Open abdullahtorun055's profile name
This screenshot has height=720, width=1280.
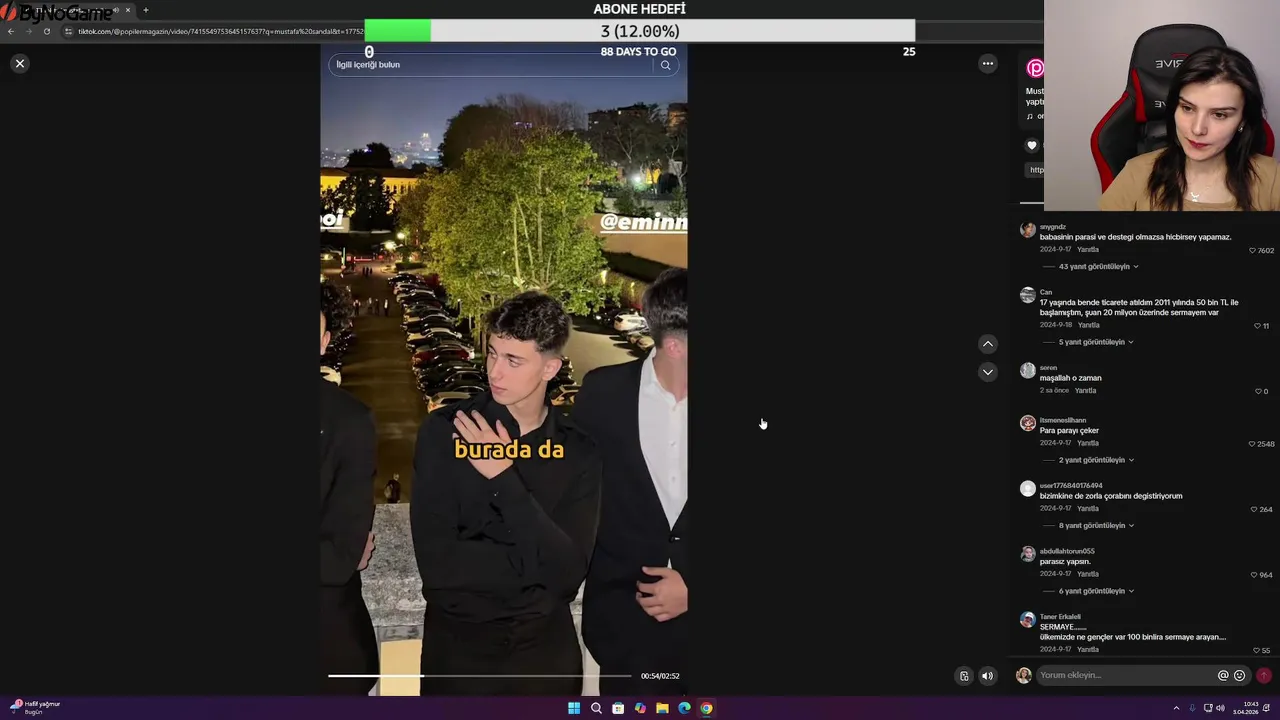pyautogui.click(x=1067, y=551)
